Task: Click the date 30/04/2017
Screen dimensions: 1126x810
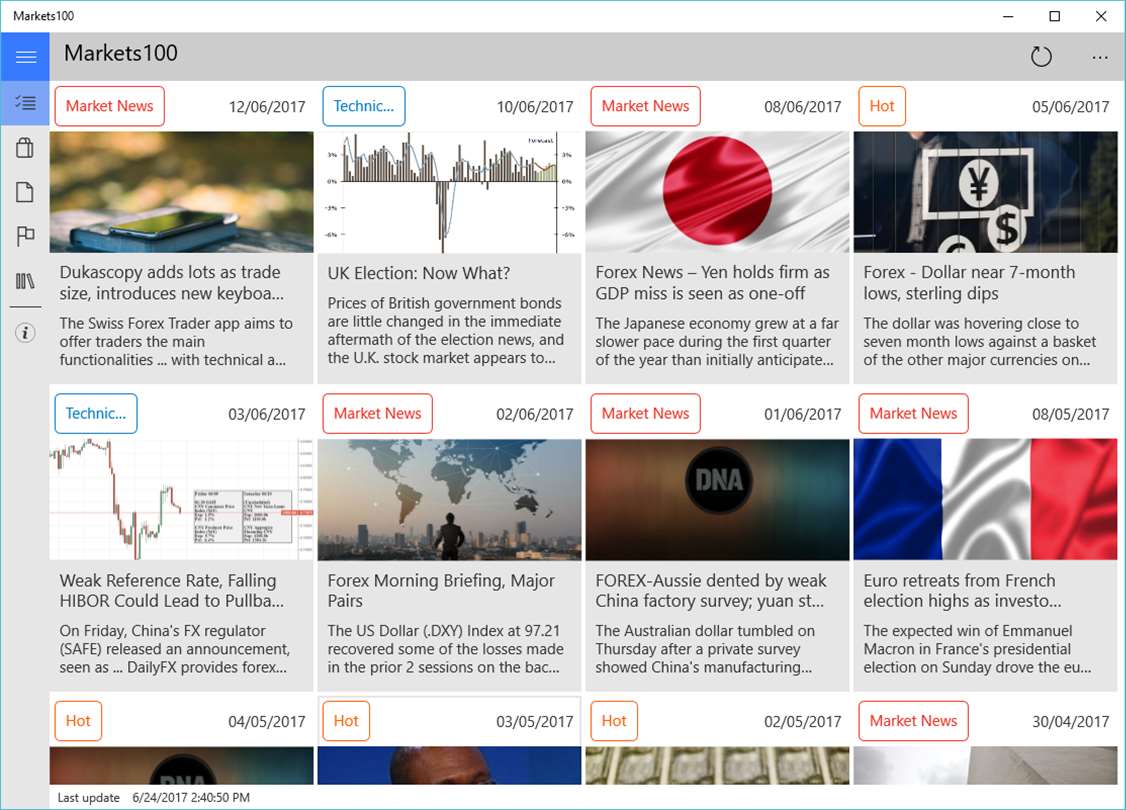Action: (1070, 722)
